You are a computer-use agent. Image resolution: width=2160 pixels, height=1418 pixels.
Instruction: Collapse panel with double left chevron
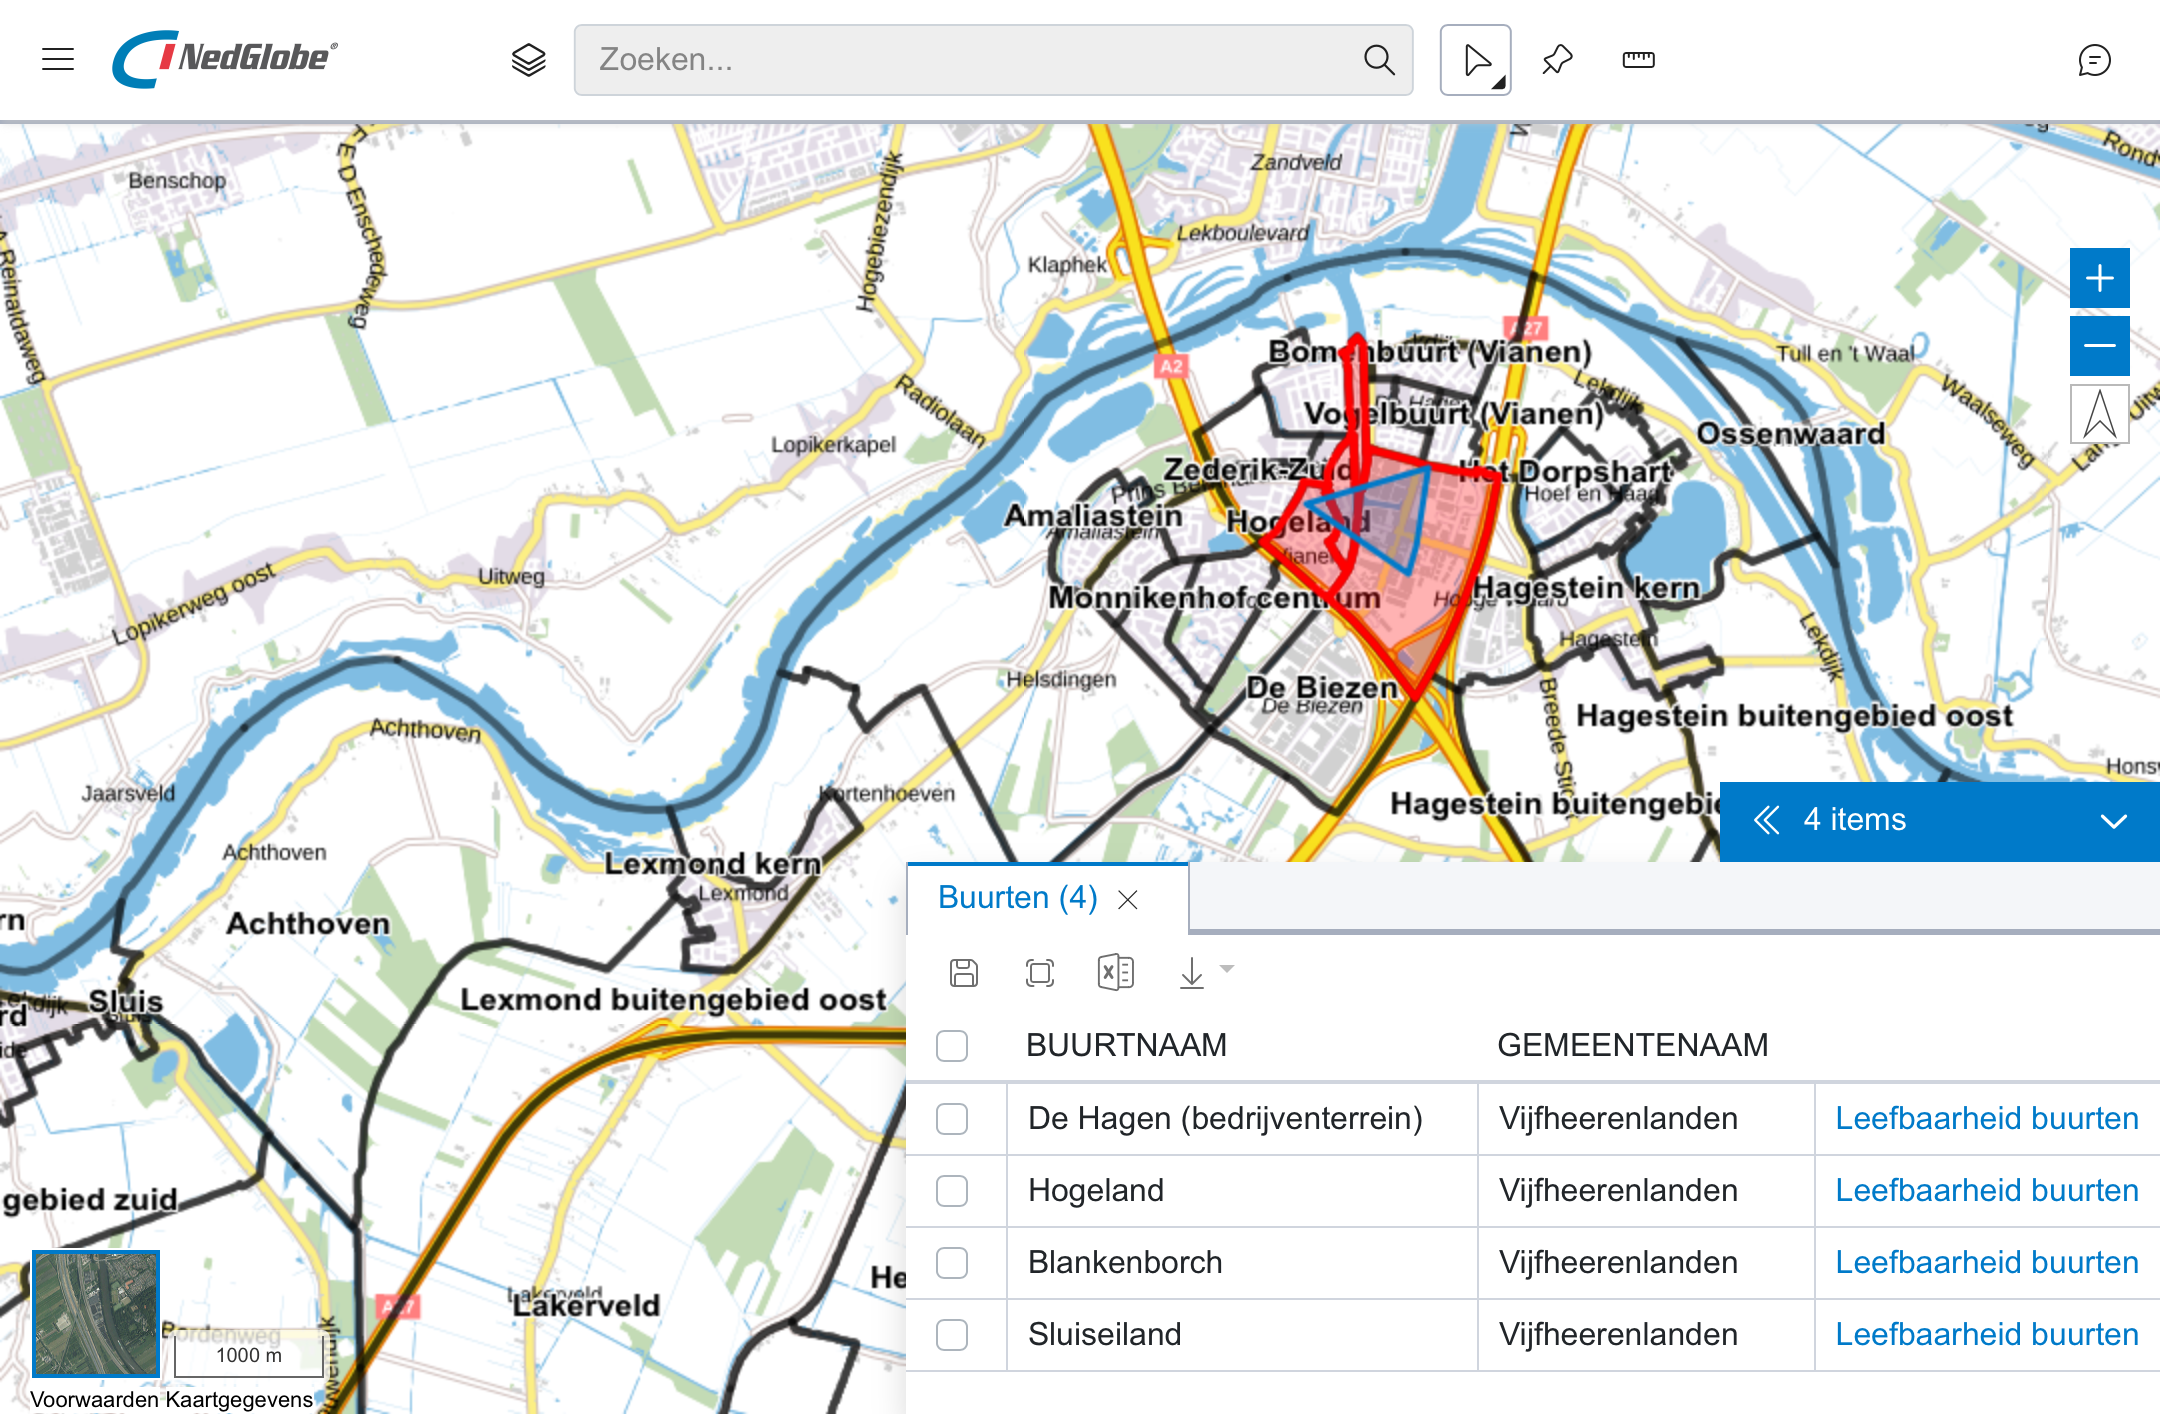point(1767,820)
